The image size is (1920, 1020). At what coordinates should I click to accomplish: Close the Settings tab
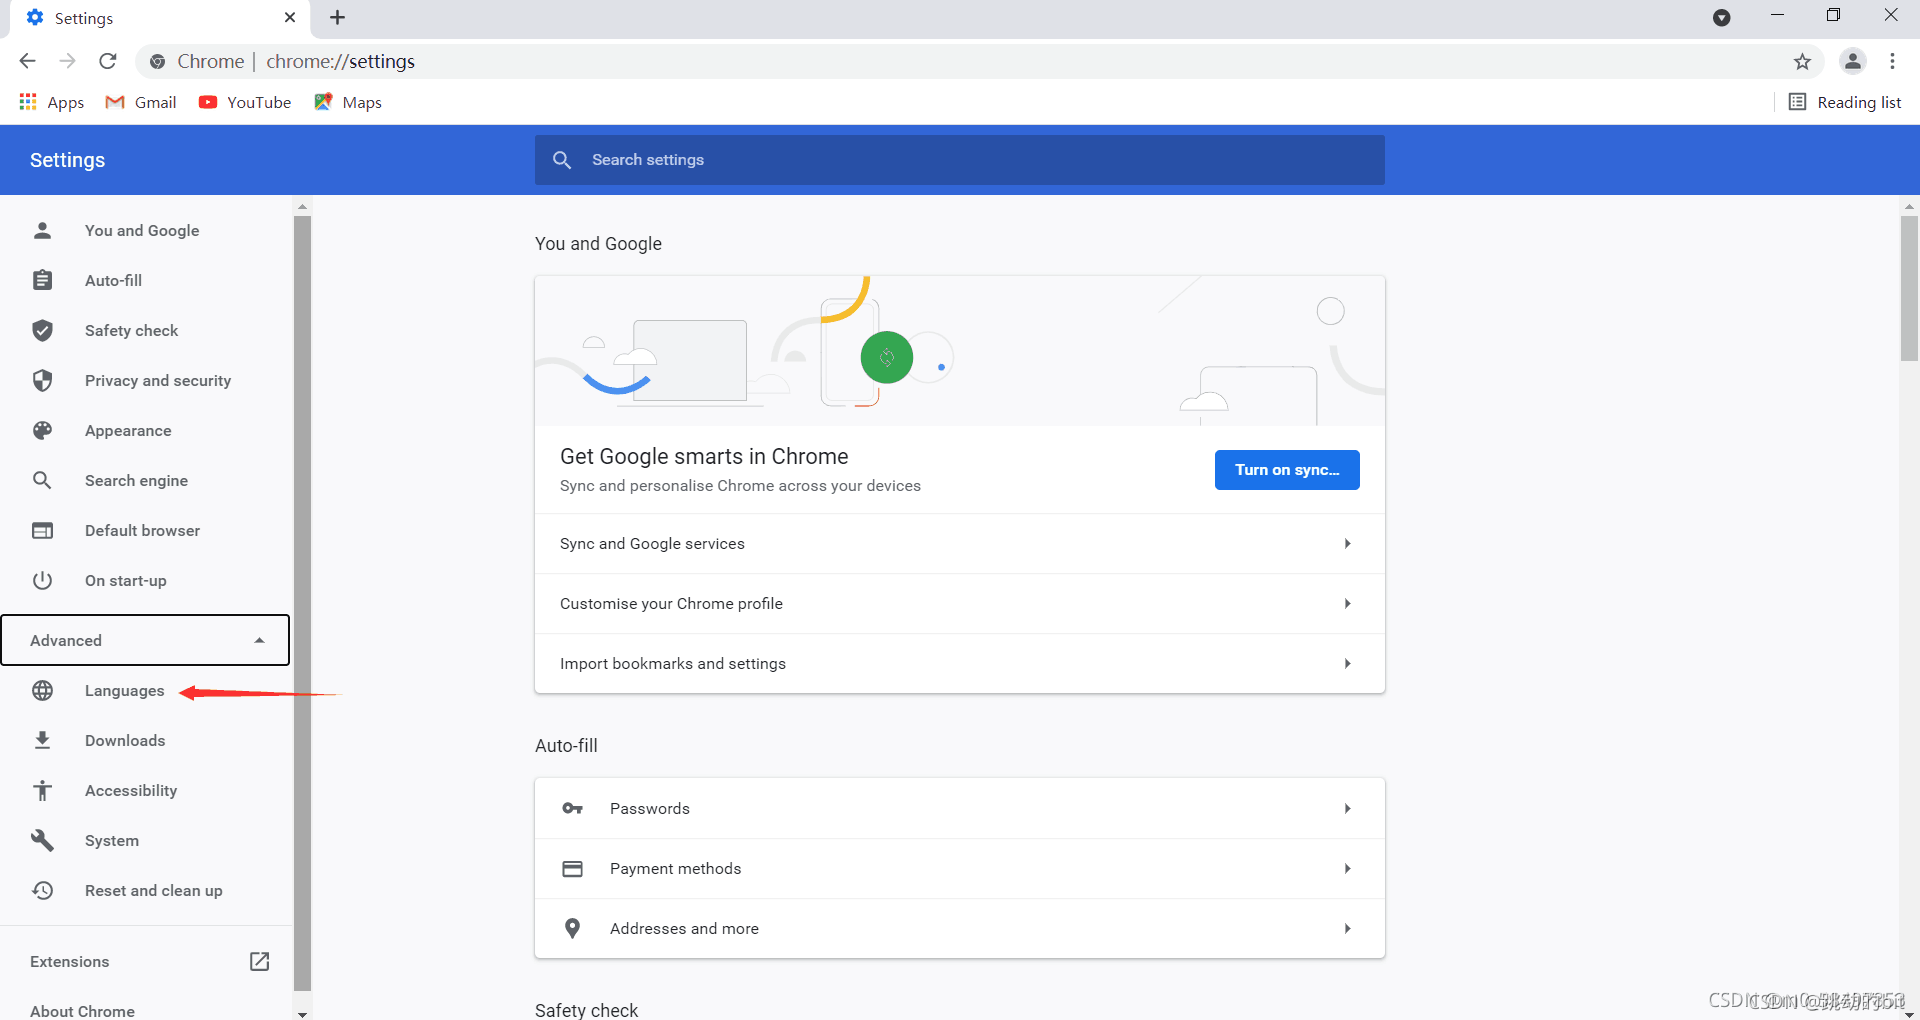(290, 17)
